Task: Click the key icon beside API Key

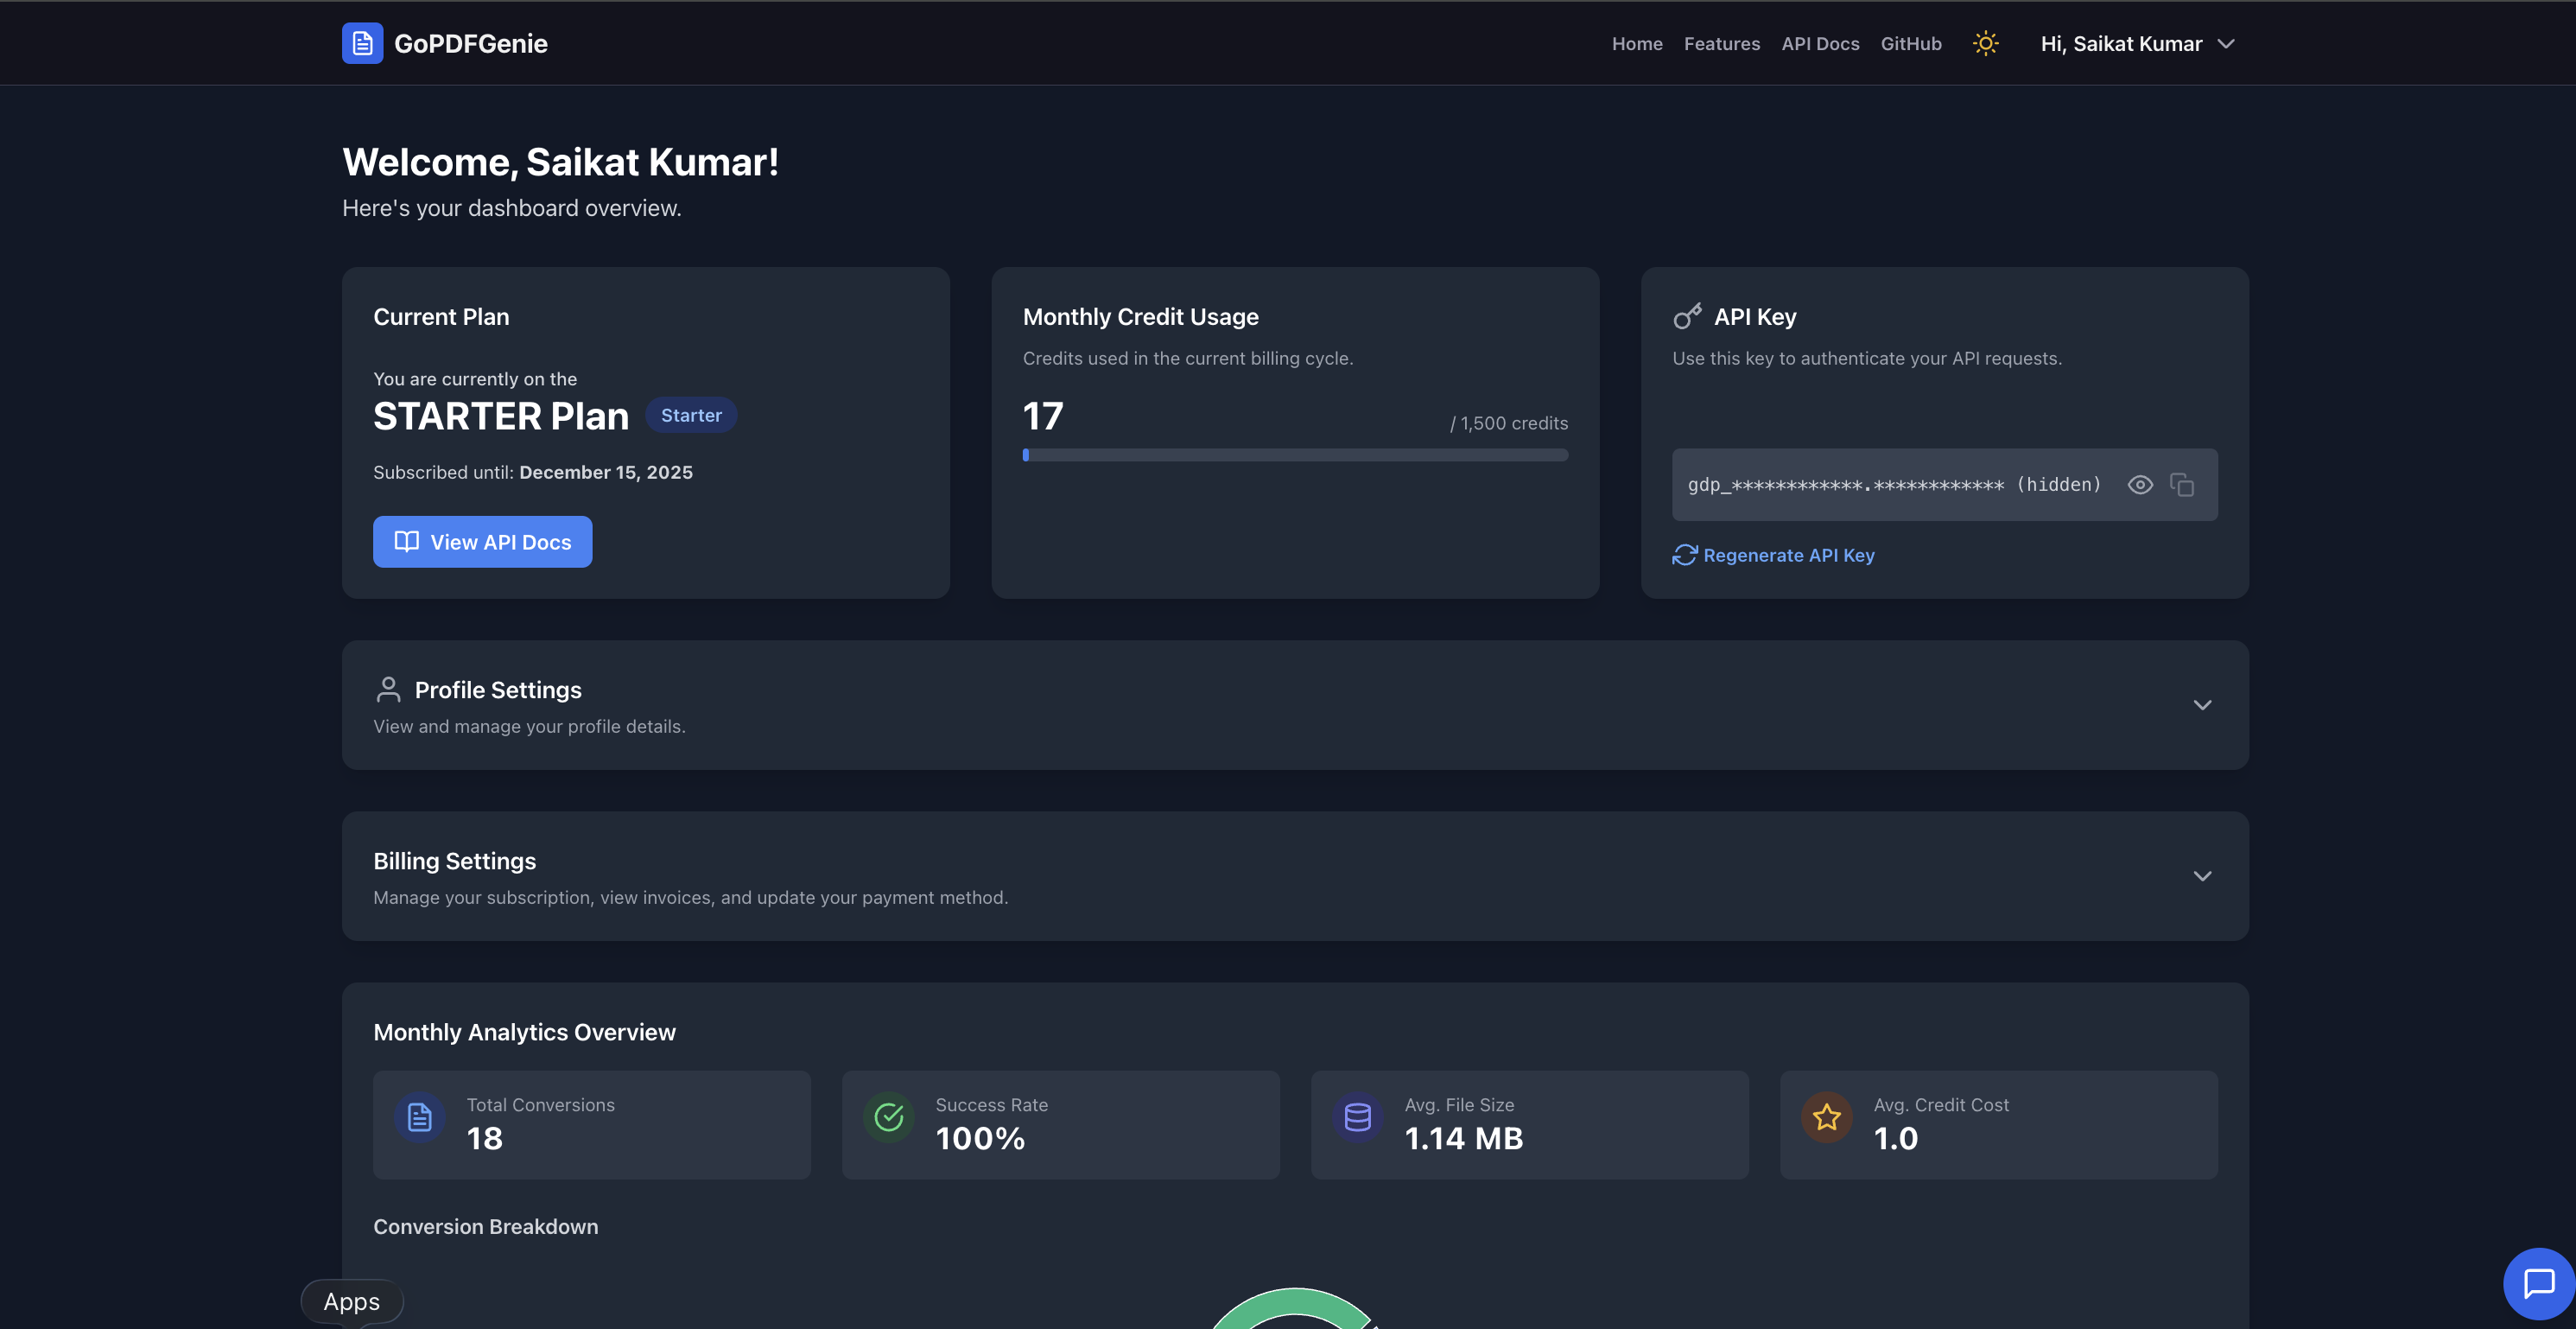Action: 1687,317
